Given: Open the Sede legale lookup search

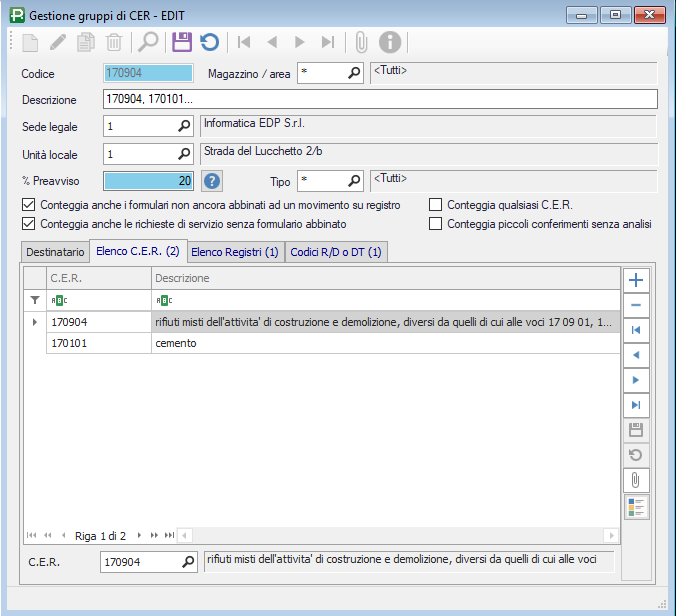Looking at the screenshot, I should point(183,127).
